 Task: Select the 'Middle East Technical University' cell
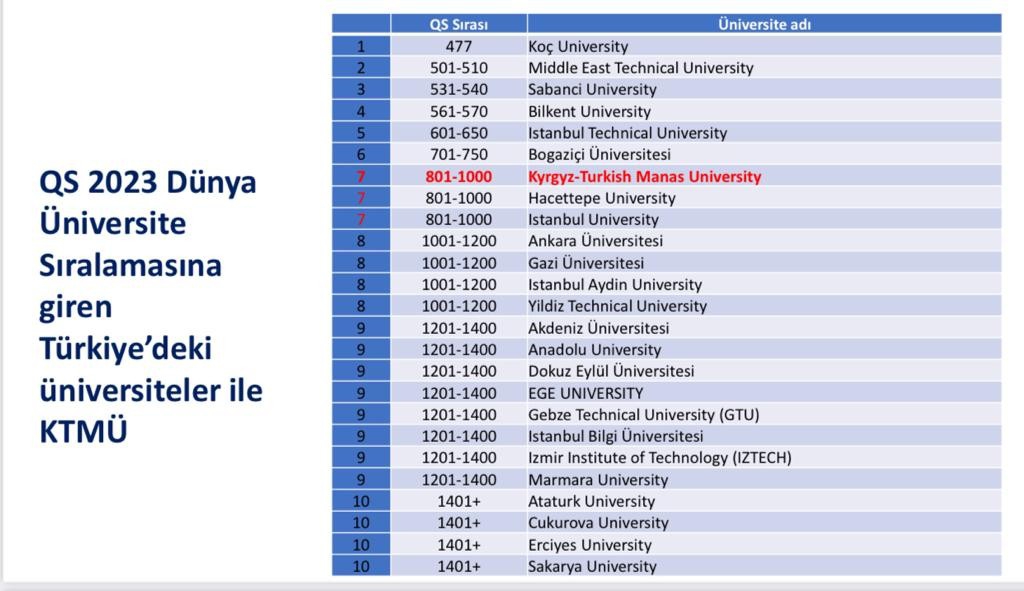click(x=764, y=68)
